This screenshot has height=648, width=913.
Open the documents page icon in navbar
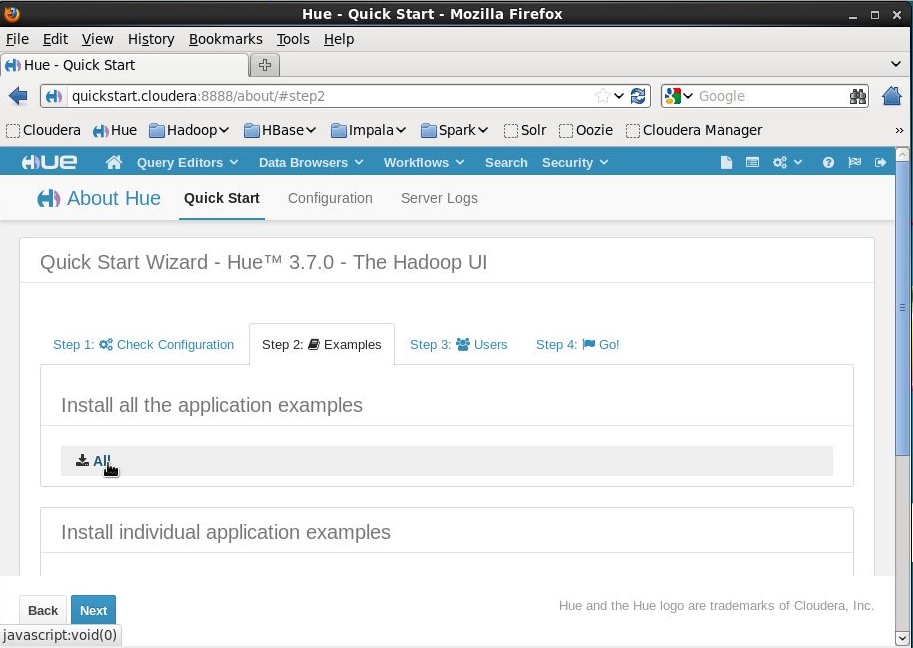point(726,162)
